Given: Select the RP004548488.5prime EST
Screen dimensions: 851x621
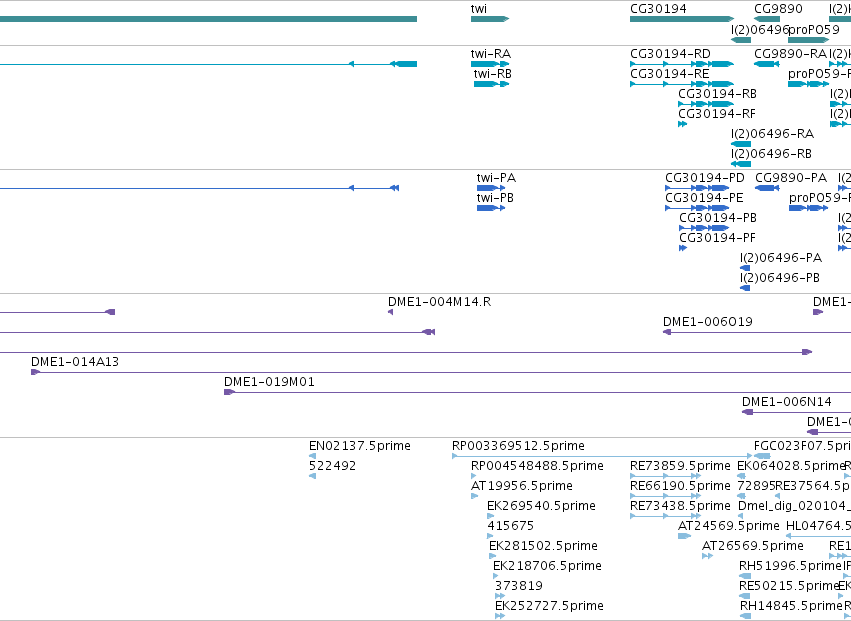Looking at the screenshot, I should (x=473, y=477).
